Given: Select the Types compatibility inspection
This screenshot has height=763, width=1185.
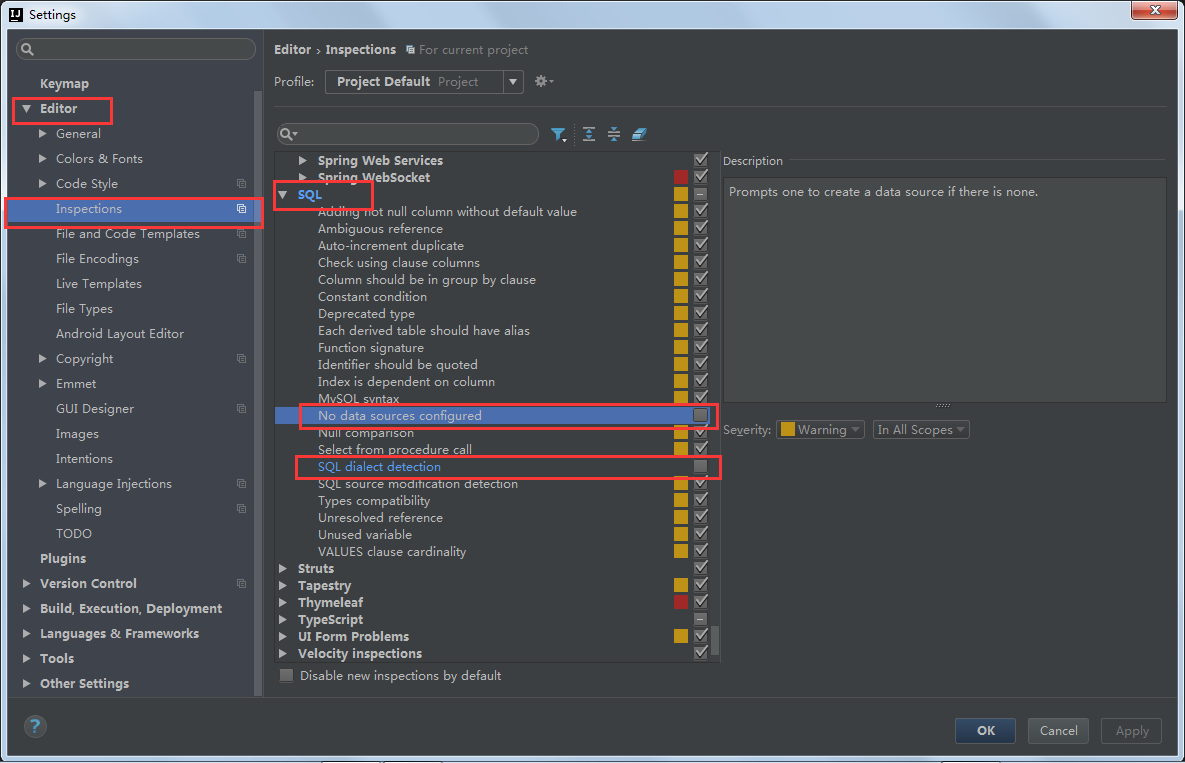Looking at the screenshot, I should click(374, 501).
